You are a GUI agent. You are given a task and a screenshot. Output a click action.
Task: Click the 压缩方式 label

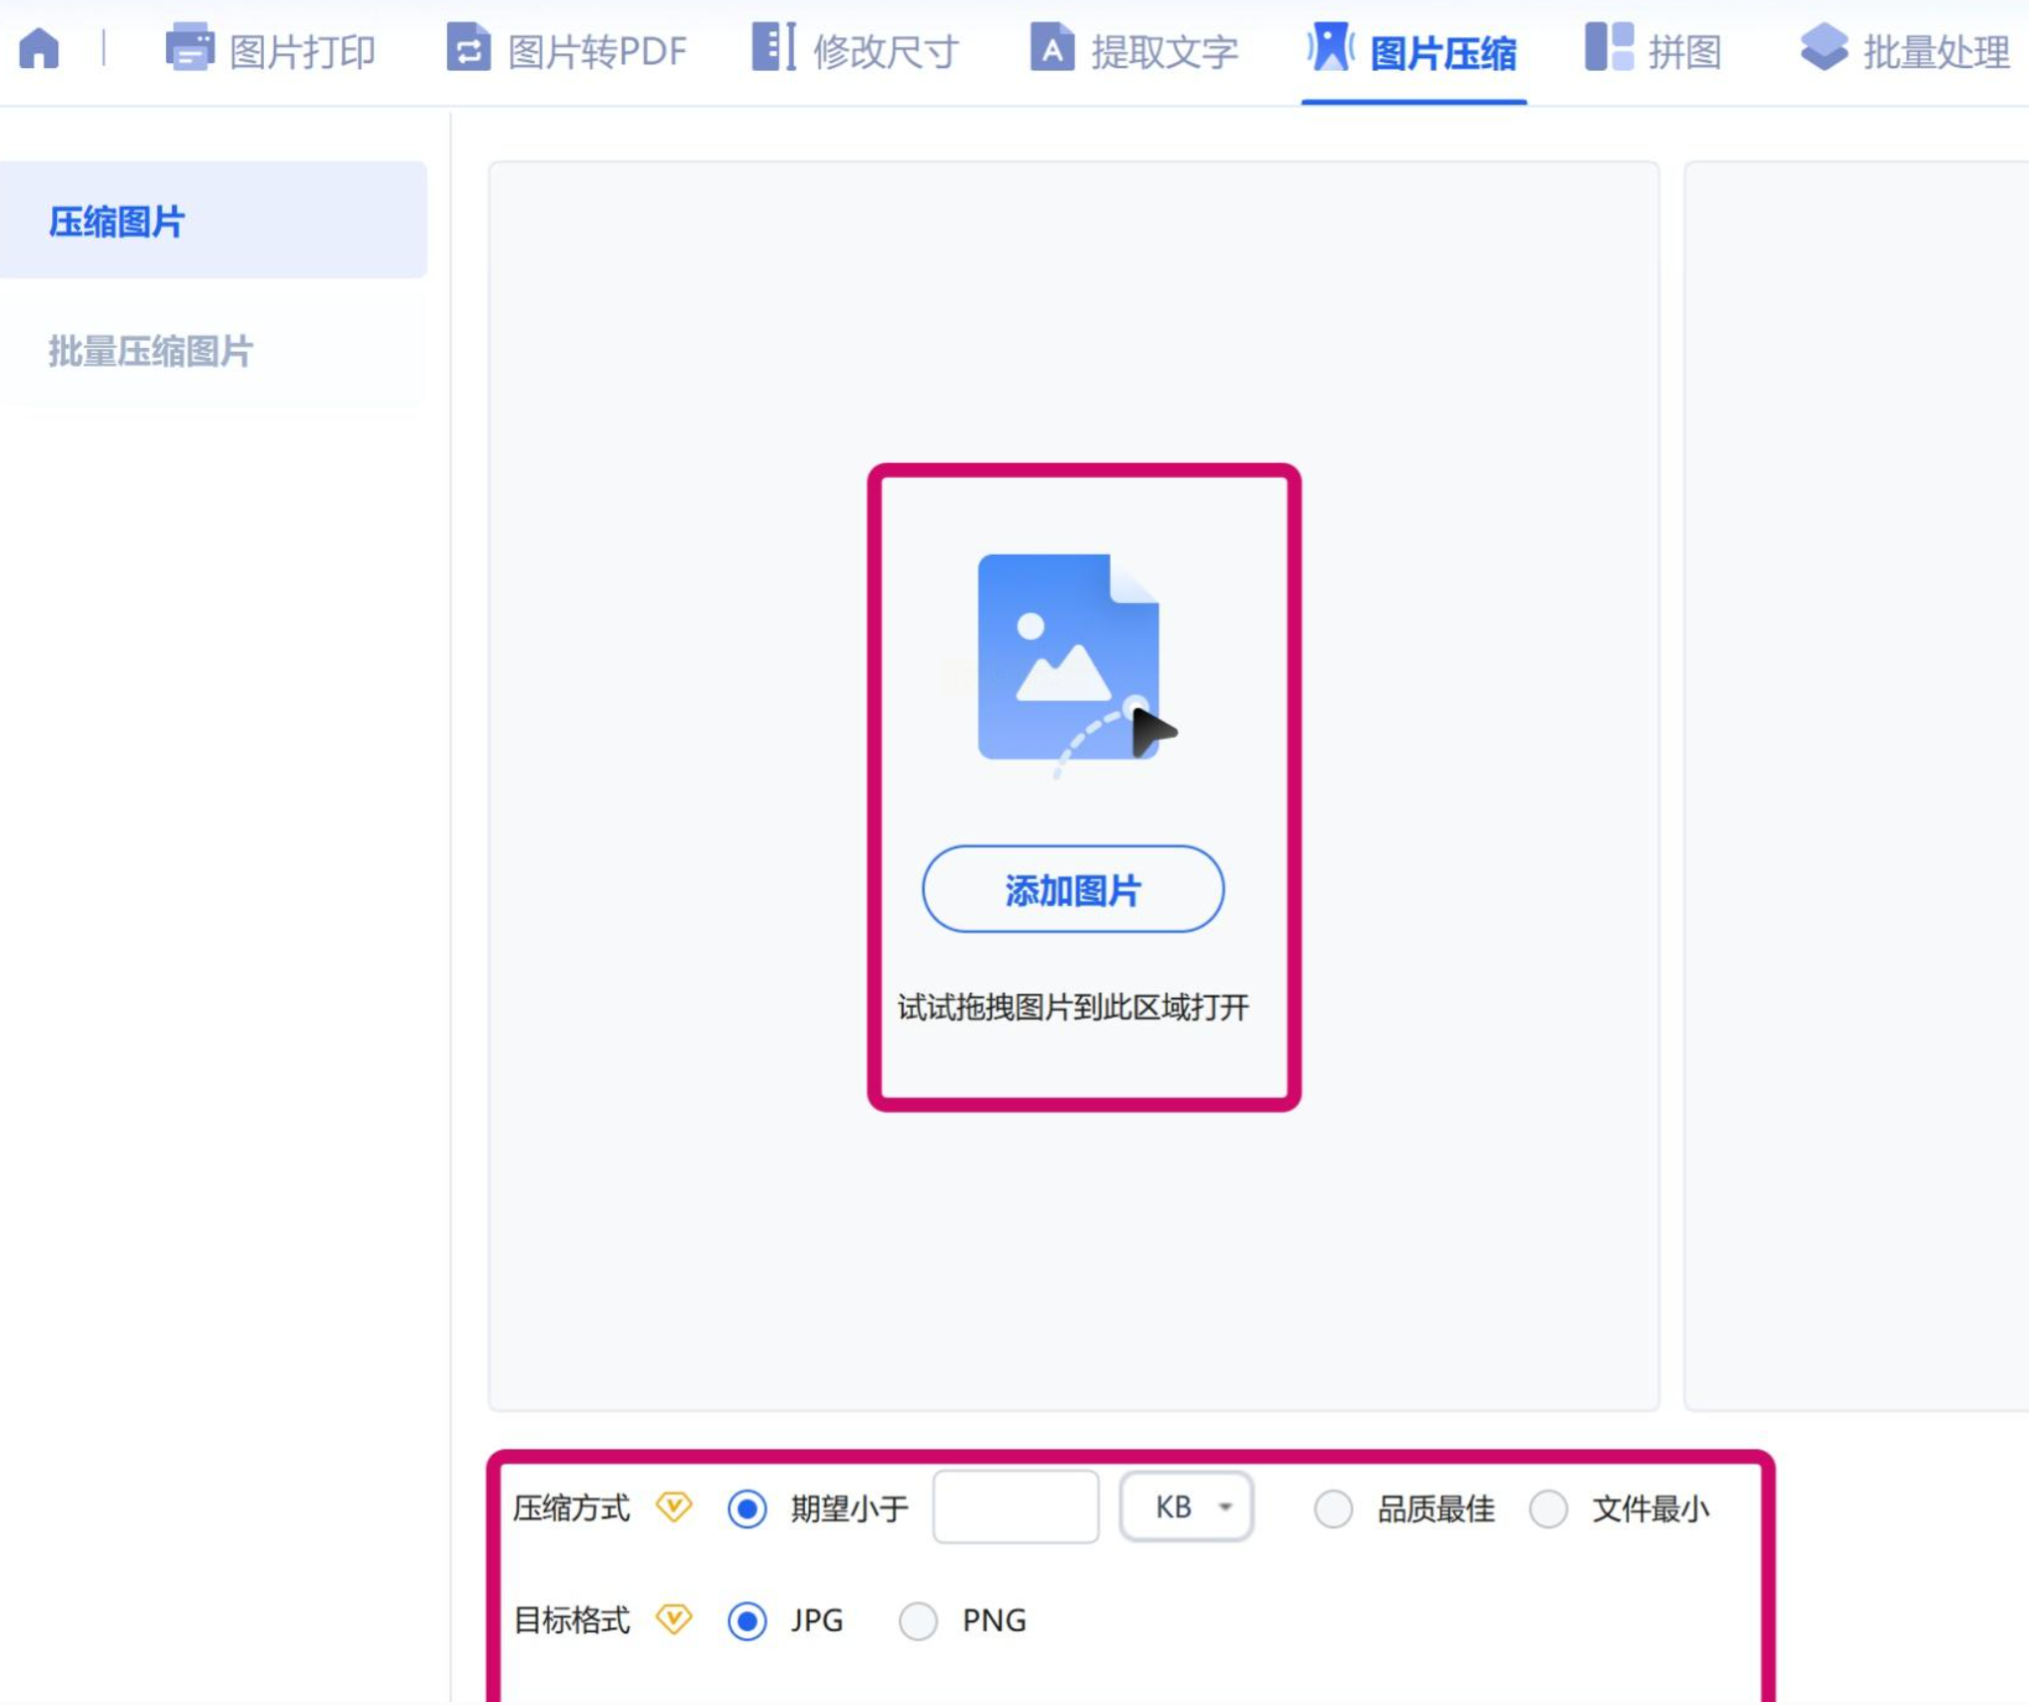[571, 1508]
